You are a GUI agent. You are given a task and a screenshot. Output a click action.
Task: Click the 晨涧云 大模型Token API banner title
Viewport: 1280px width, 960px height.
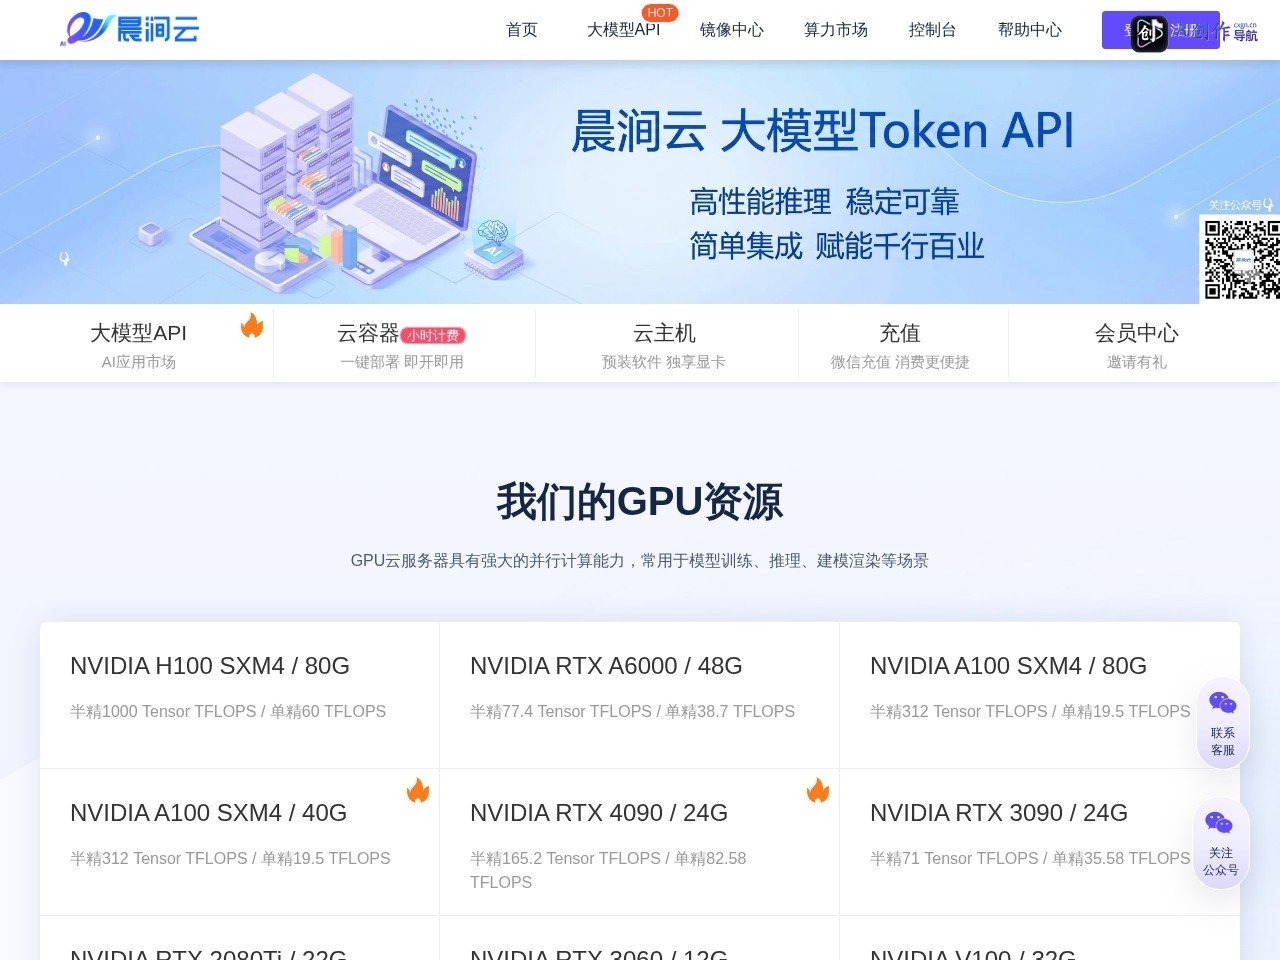(822, 131)
